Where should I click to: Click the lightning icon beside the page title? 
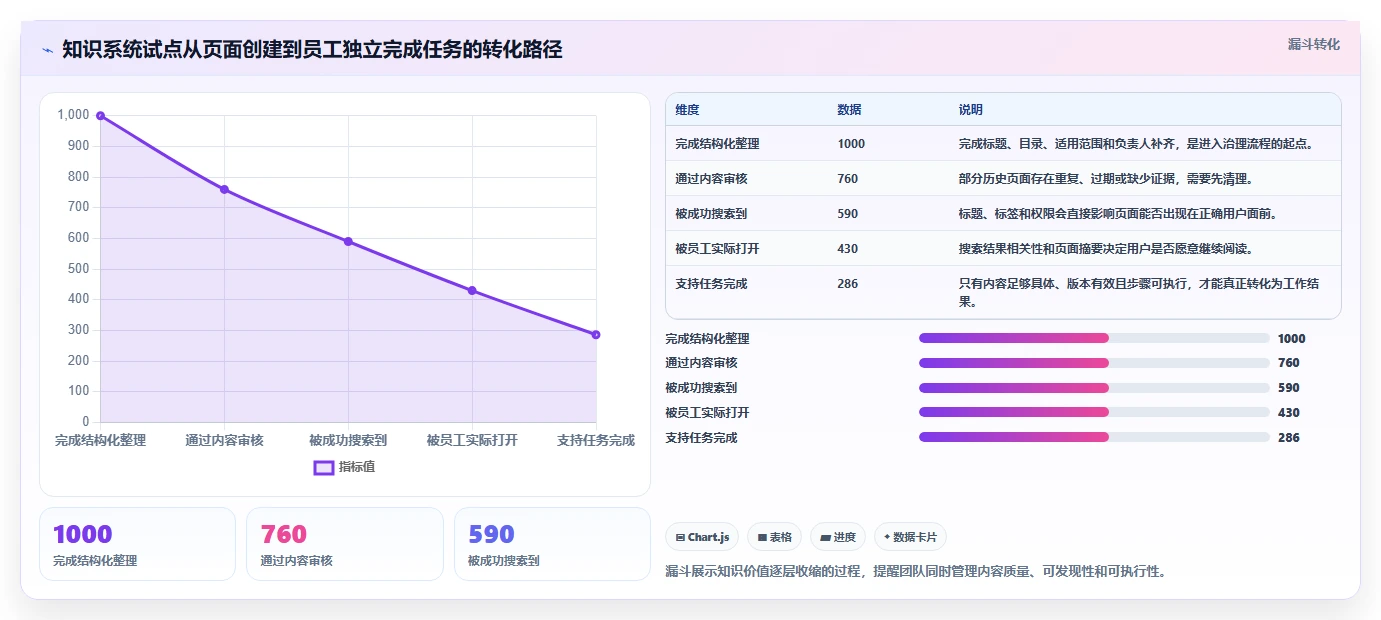point(47,50)
